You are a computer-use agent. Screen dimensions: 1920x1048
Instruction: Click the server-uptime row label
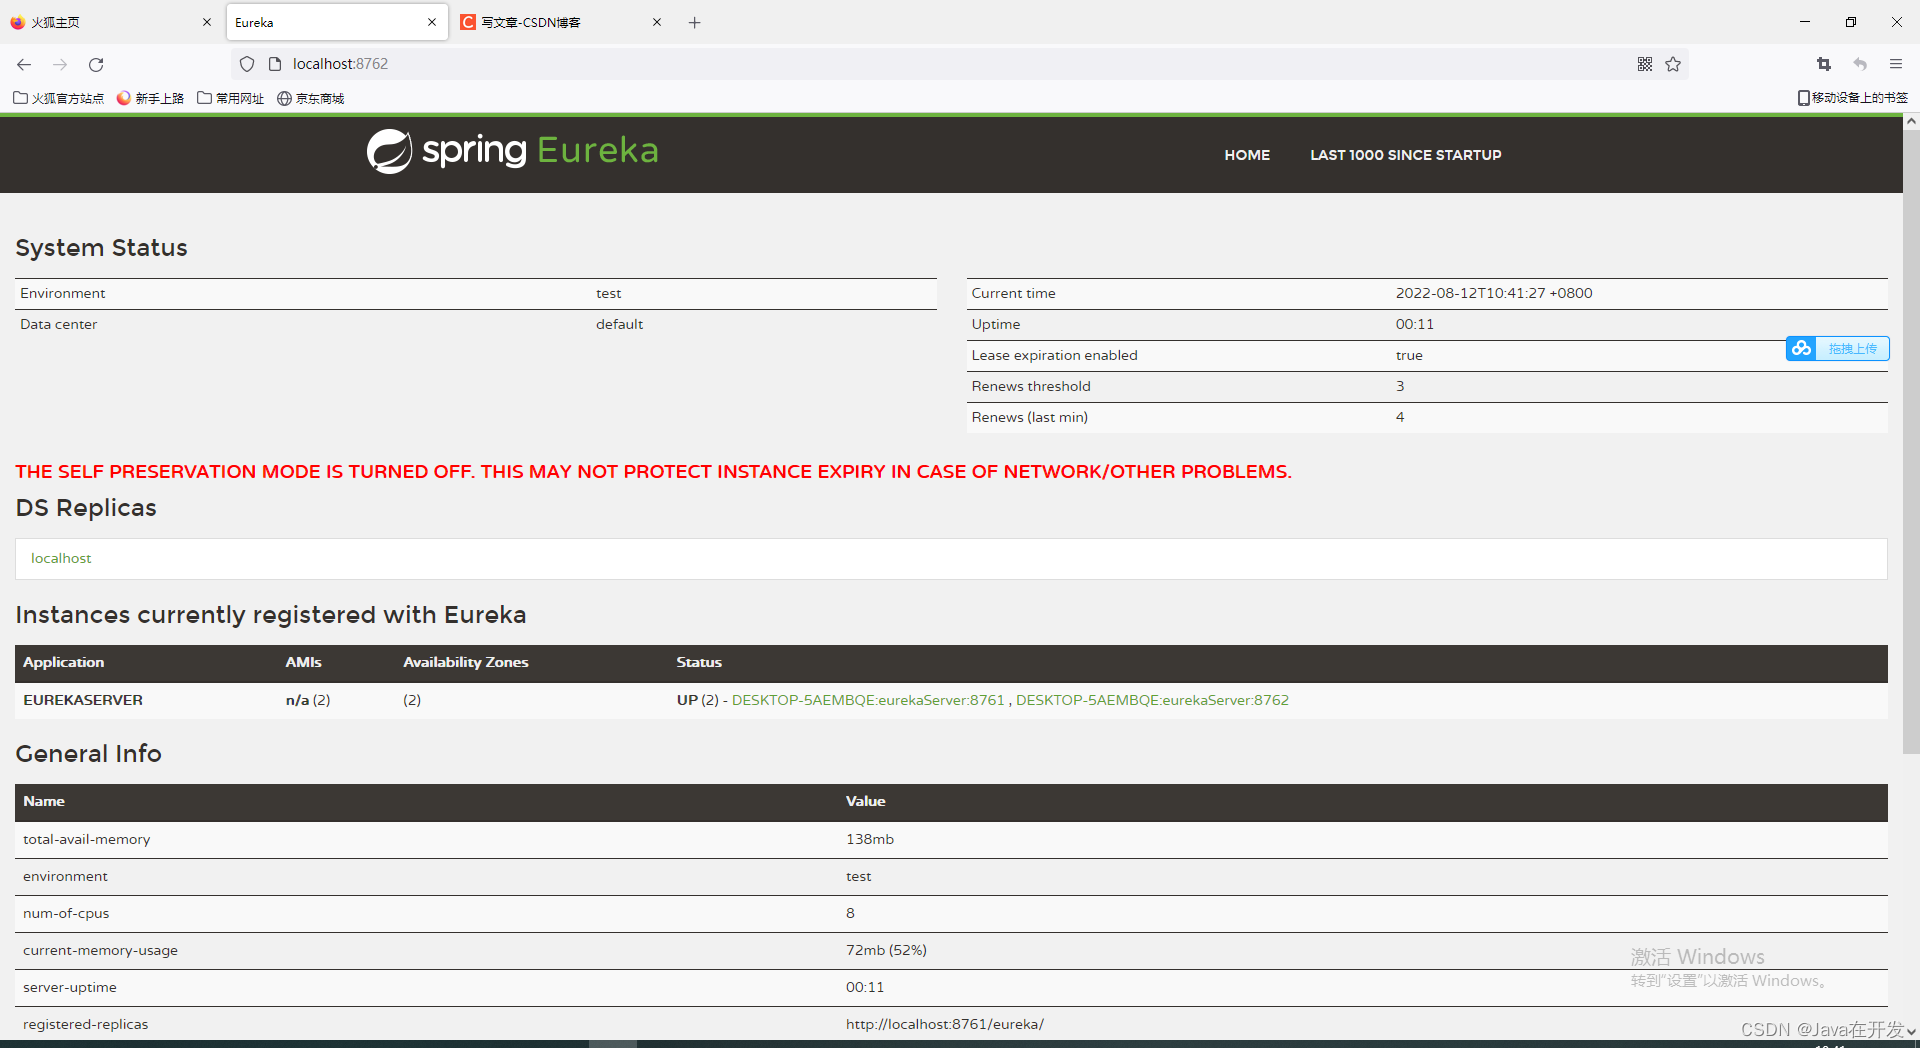point(70,987)
